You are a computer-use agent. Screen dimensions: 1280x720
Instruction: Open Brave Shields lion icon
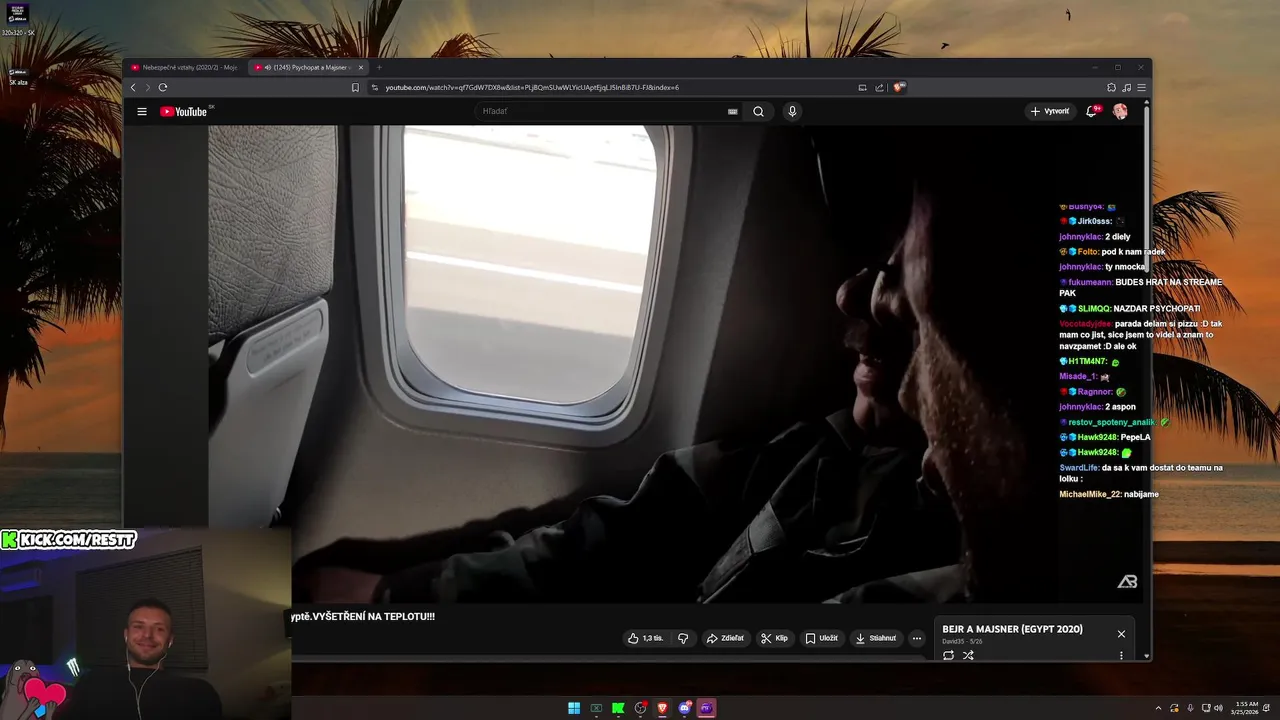(899, 87)
